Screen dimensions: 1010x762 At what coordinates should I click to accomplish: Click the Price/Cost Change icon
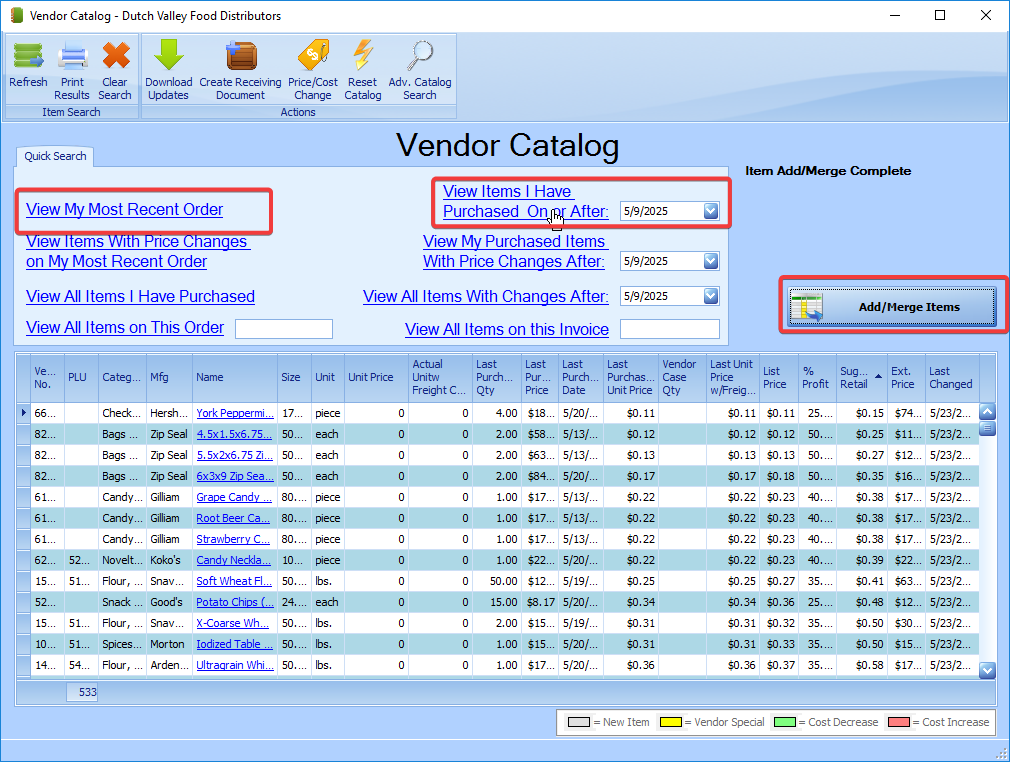tap(312, 67)
